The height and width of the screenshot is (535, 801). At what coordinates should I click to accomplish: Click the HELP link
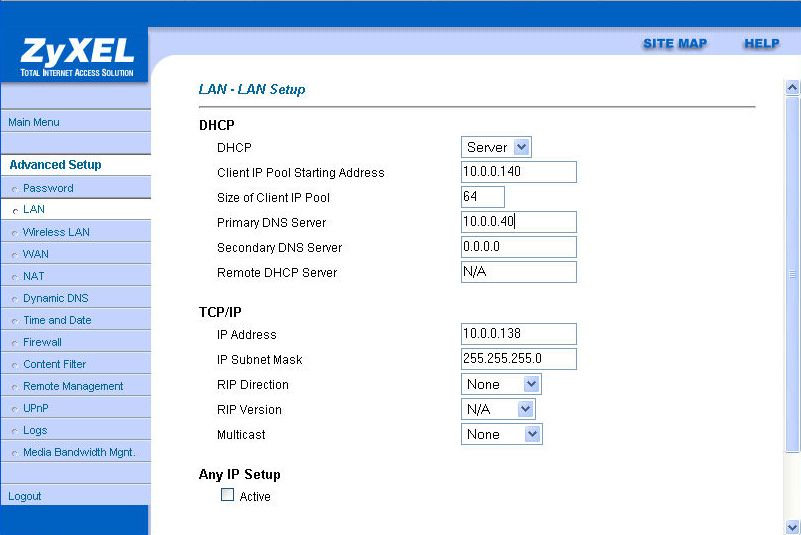point(761,44)
